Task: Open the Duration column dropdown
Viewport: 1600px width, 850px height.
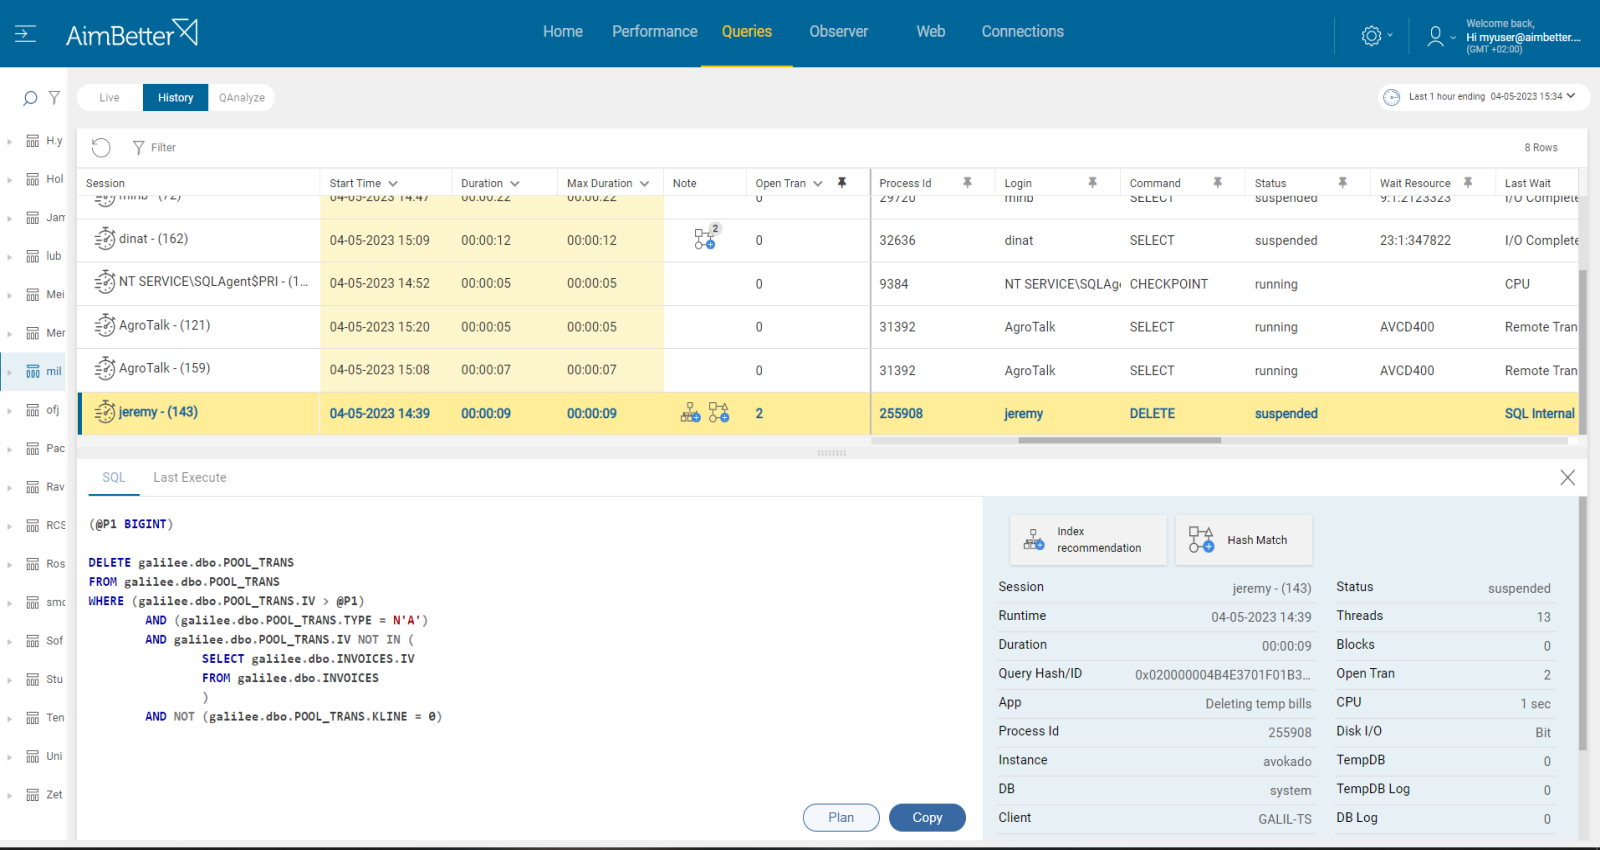Action: point(515,184)
